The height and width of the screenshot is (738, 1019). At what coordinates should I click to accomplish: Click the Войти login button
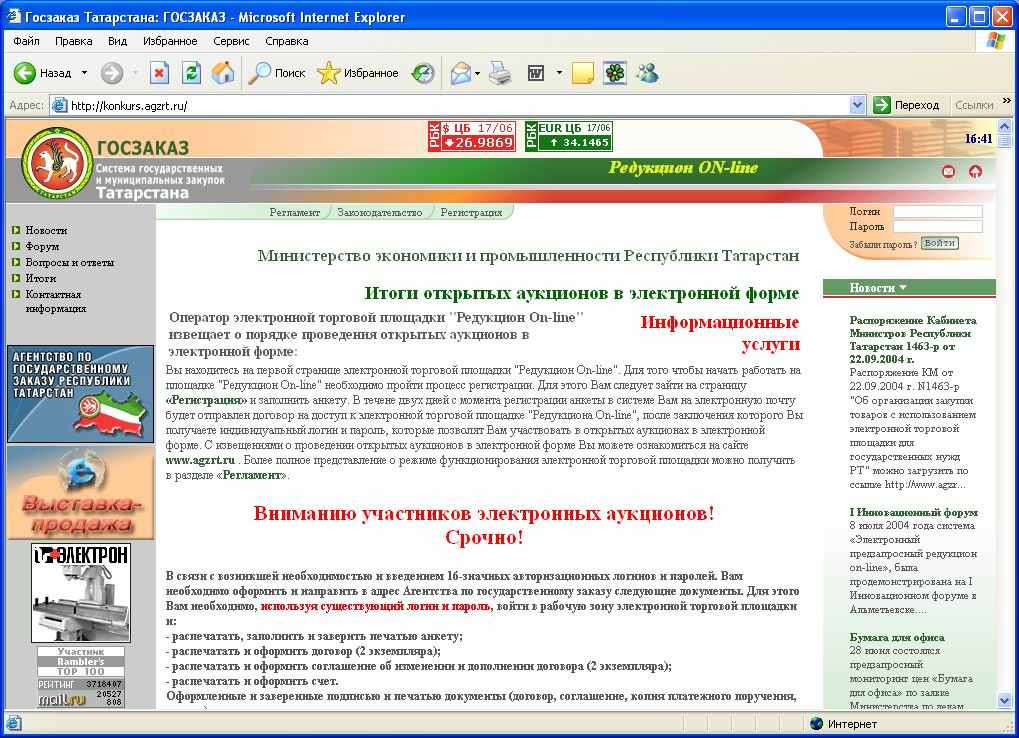(x=940, y=243)
